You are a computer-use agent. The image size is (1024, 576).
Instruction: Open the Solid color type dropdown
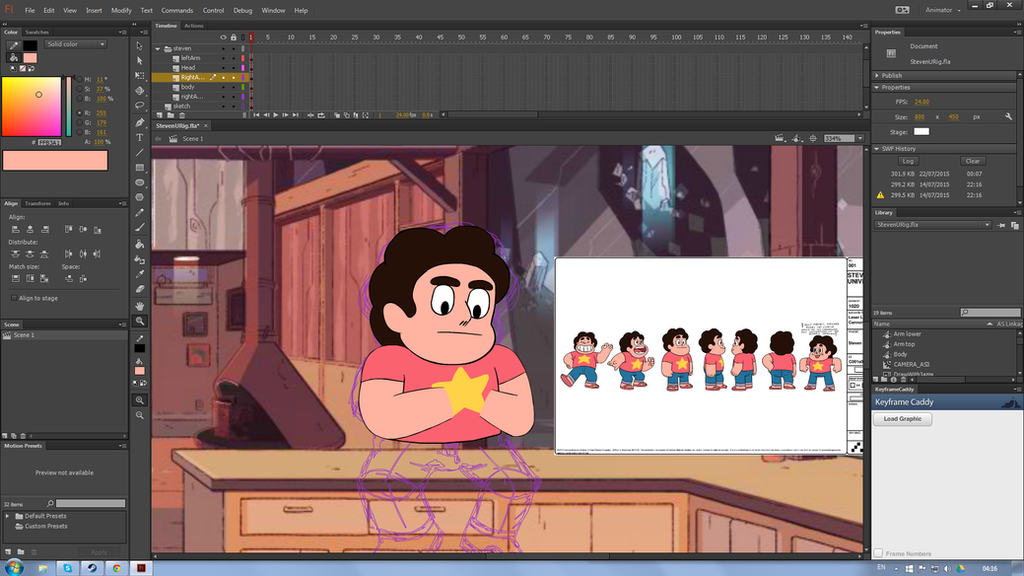coord(76,44)
